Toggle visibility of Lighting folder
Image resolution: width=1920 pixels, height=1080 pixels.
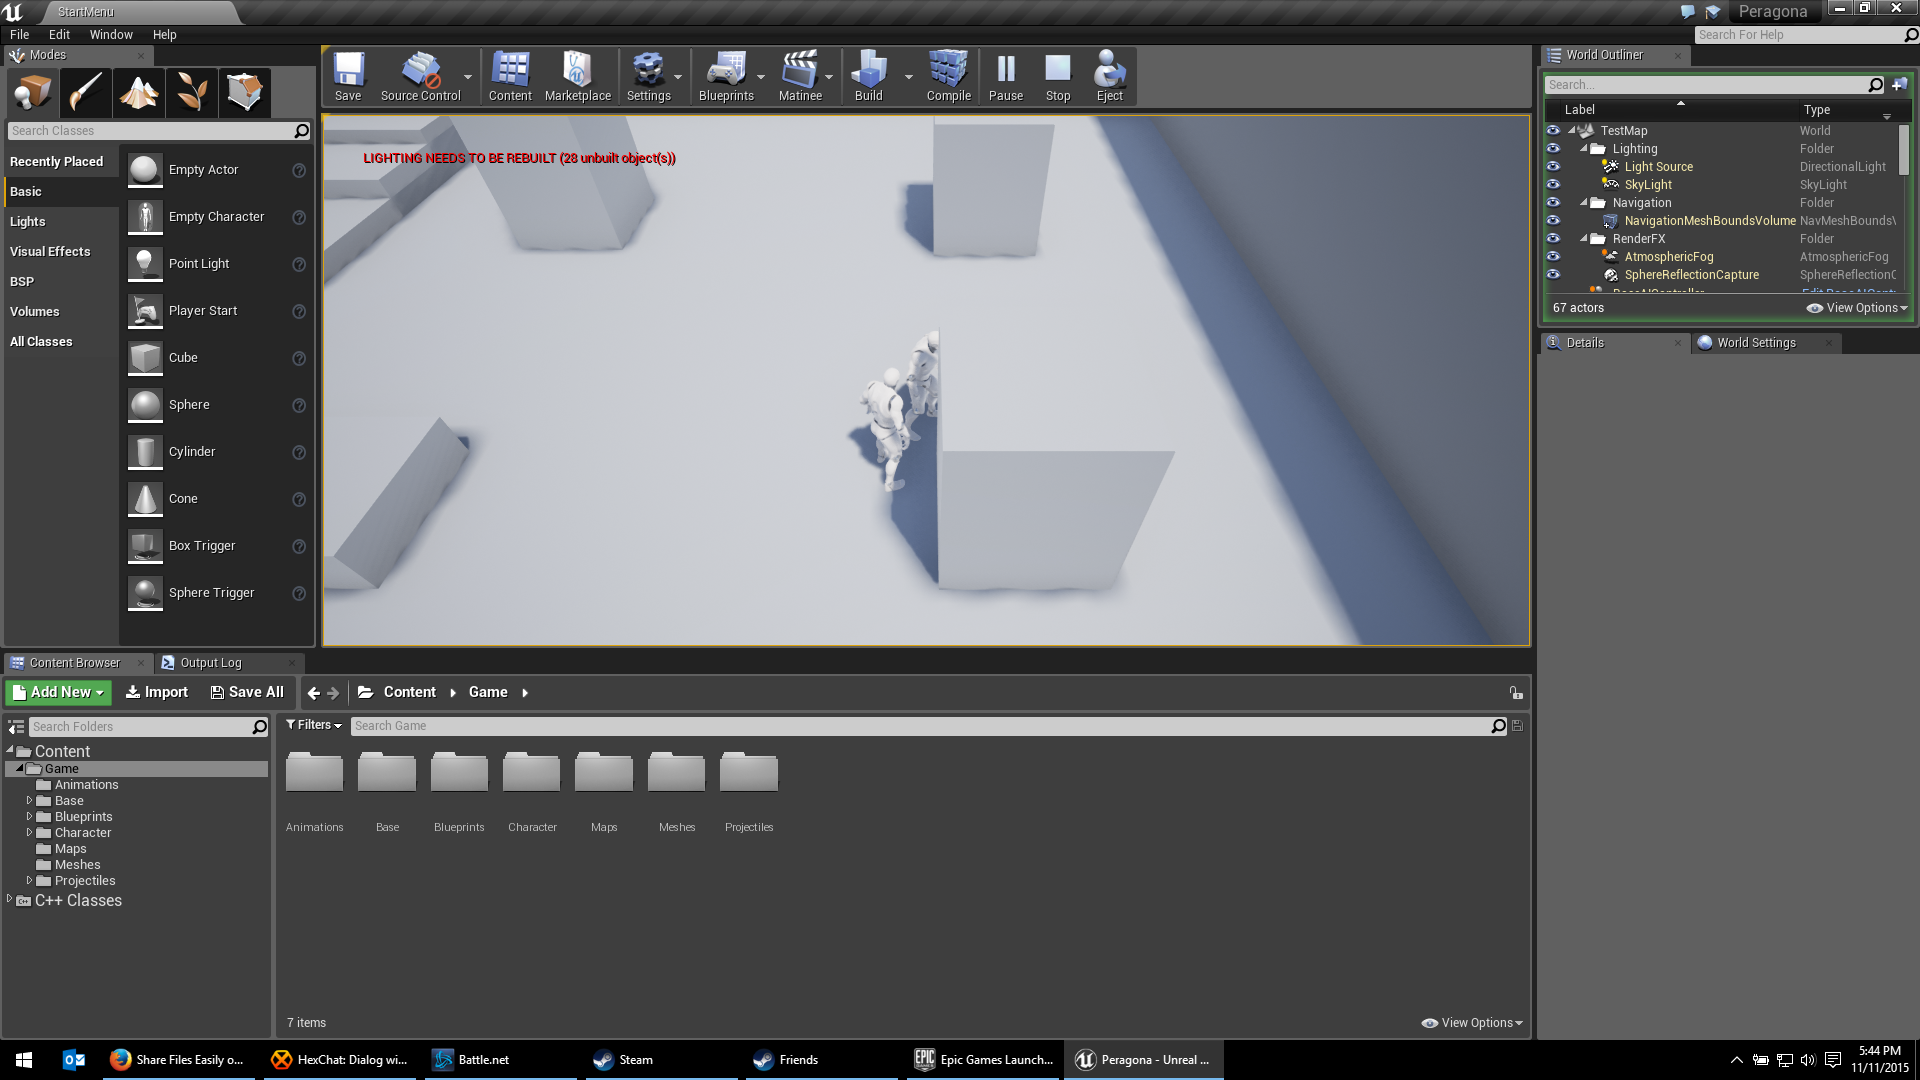(x=1553, y=149)
